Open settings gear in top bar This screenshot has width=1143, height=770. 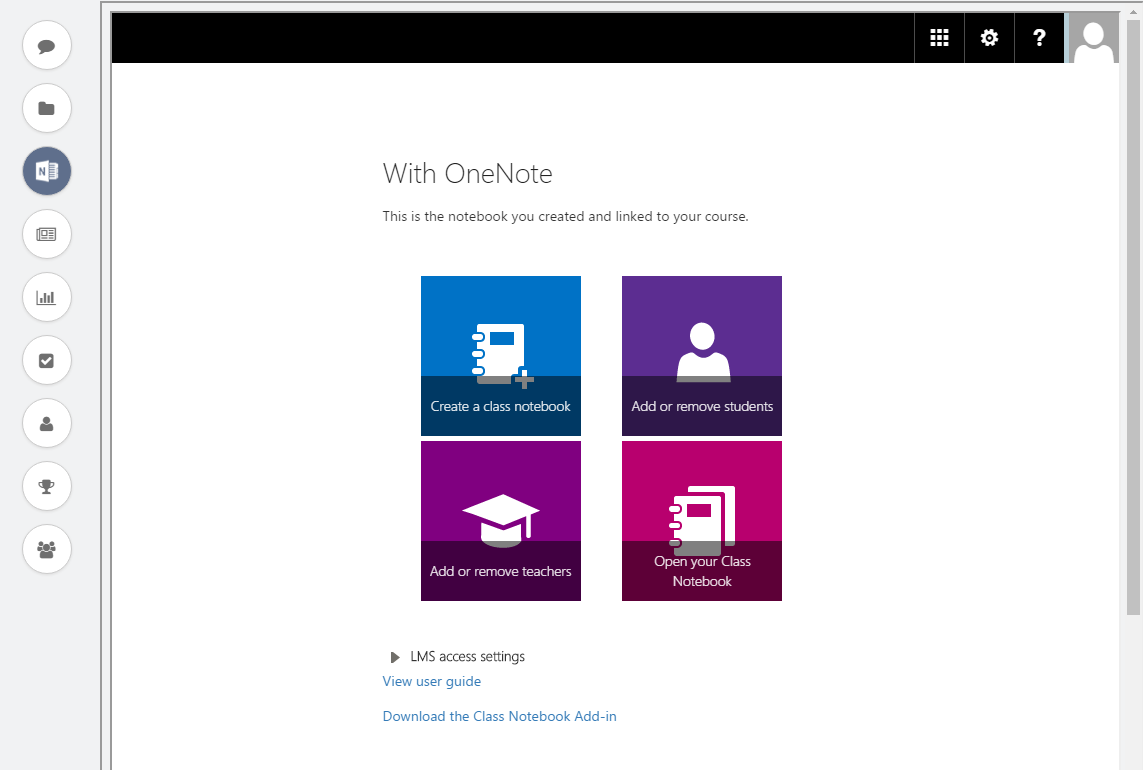point(989,38)
